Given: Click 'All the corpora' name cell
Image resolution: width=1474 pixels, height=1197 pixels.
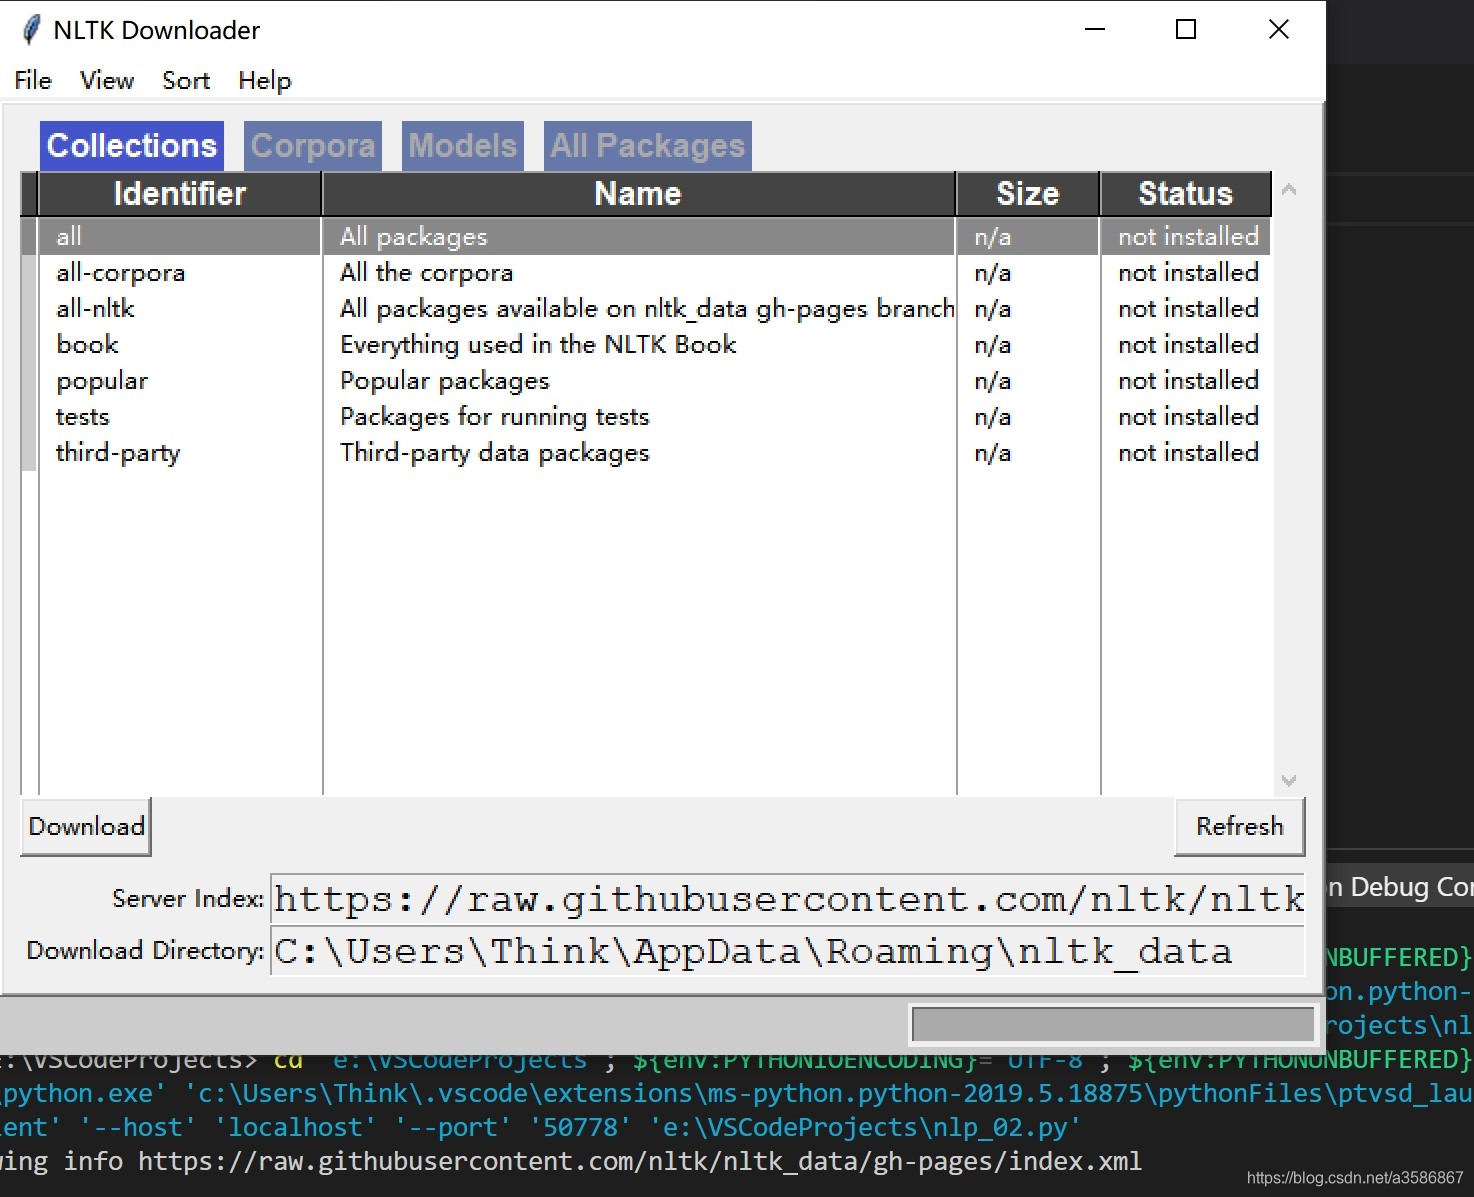Looking at the screenshot, I should pos(427,273).
